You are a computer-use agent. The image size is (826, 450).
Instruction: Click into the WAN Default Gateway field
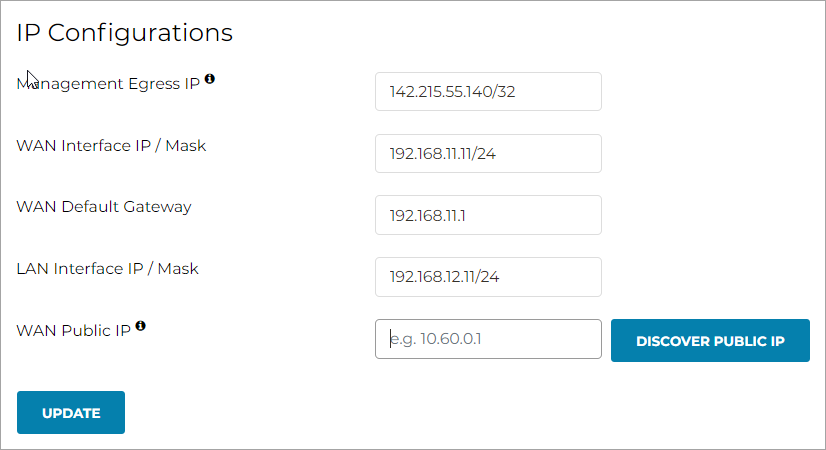pos(488,215)
